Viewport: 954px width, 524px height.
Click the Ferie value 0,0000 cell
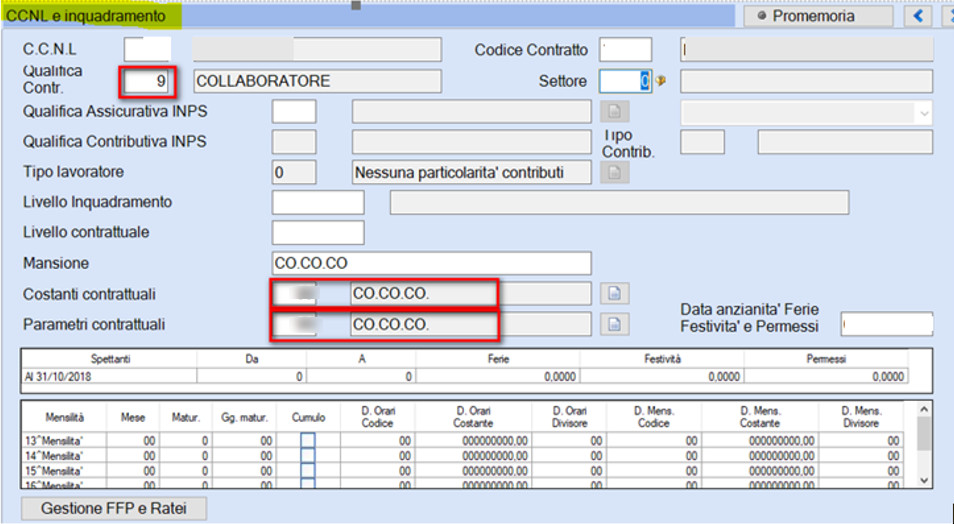(498, 377)
